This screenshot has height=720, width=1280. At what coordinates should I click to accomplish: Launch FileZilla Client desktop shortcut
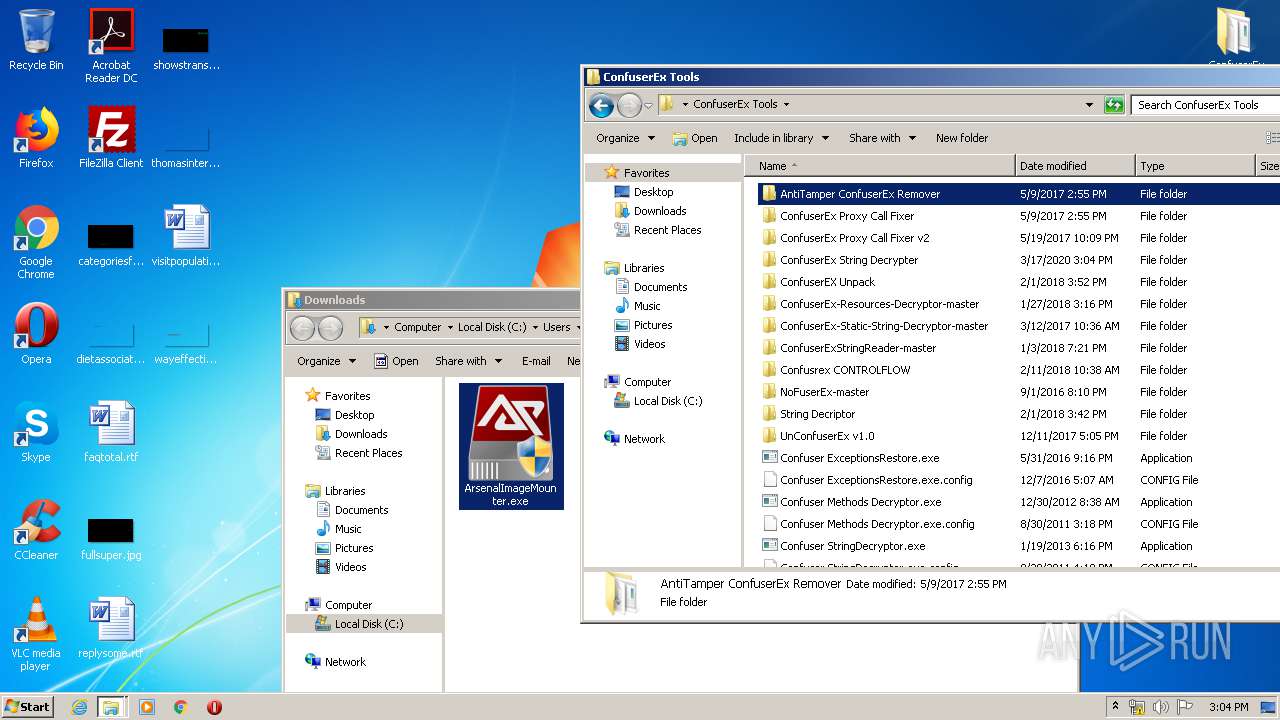pos(111,137)
